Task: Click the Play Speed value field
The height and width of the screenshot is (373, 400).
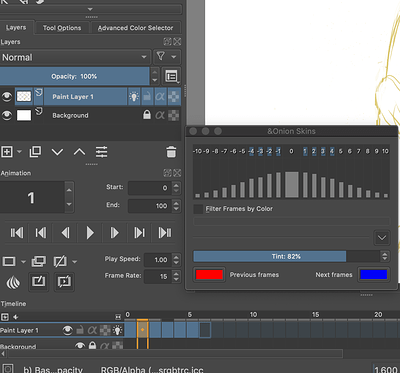Action: 158,260
